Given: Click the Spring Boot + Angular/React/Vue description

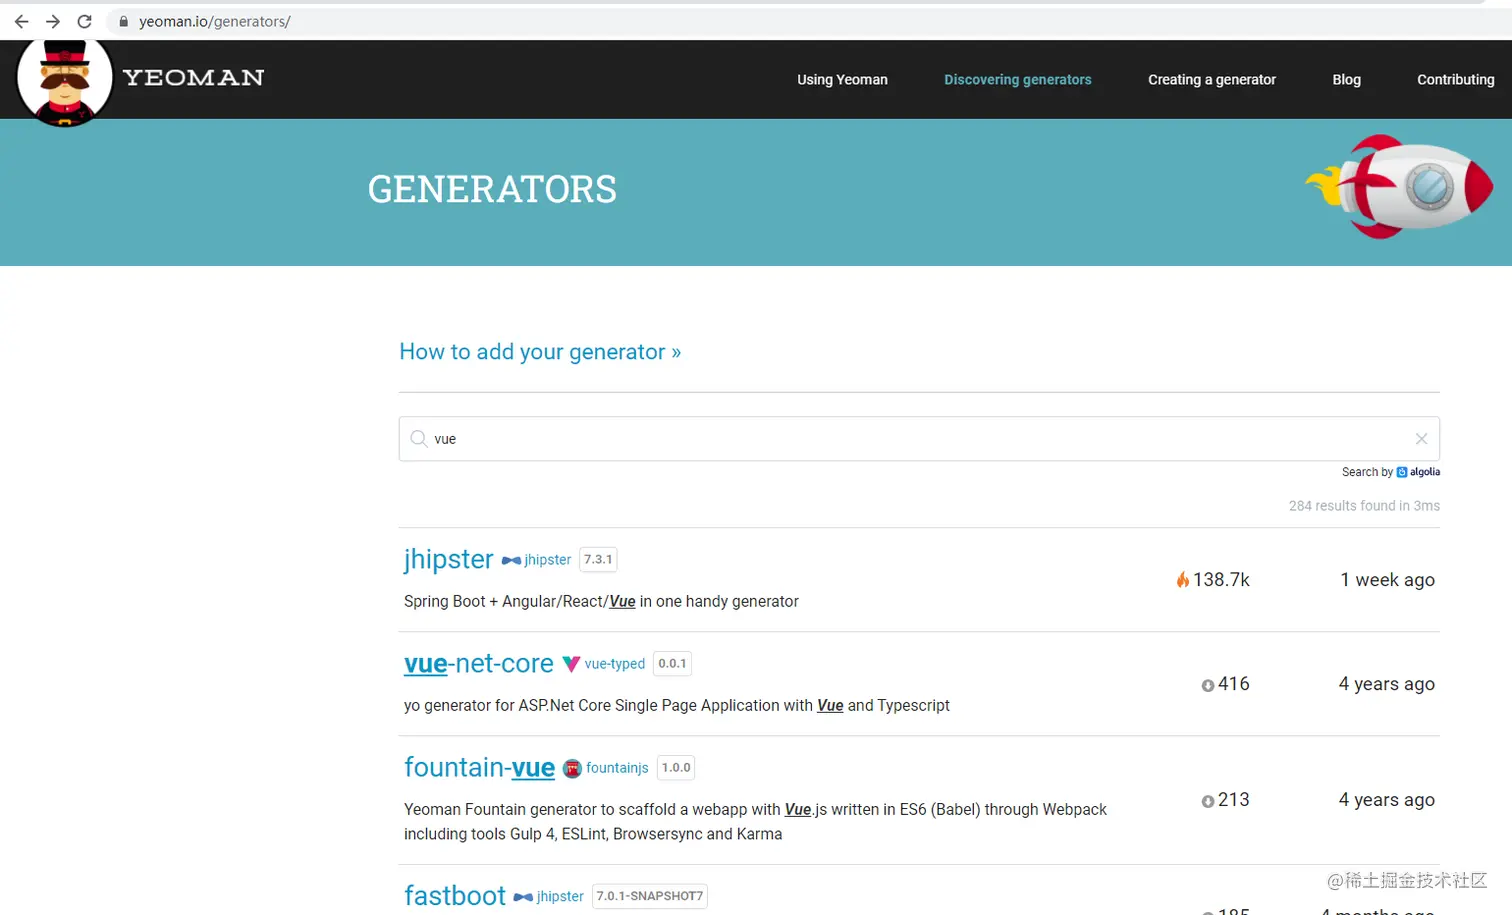Looking at the screenshot, I should (x=601, y=602).
